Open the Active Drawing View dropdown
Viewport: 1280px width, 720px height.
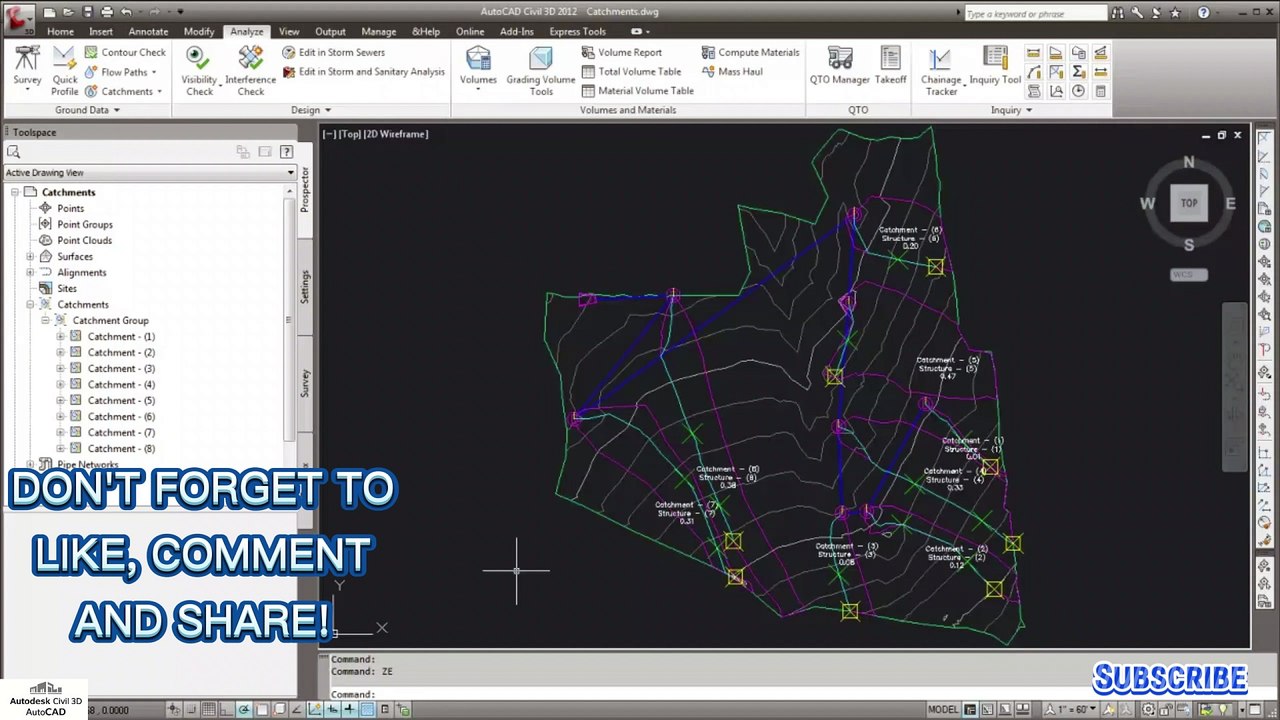pyautogui.click(x=290, y=173)
